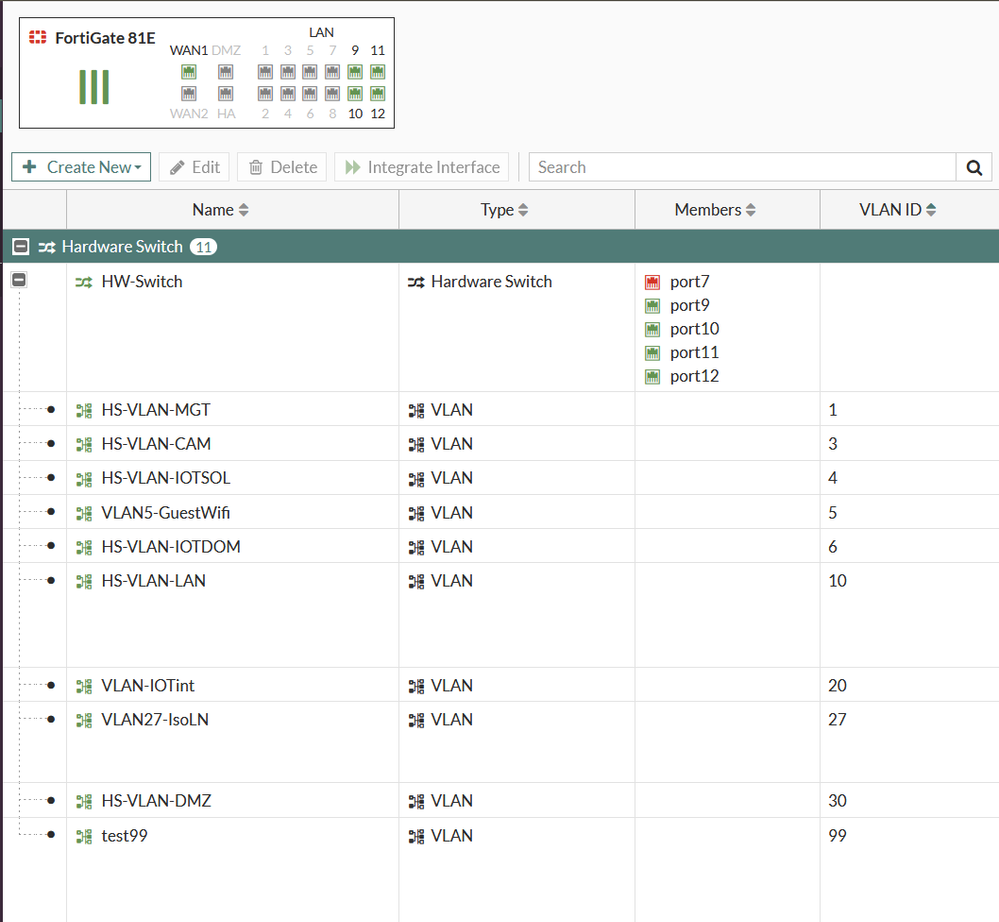
Task: Click the DMZ port icon in faceplate
Action: coord(226,71)
